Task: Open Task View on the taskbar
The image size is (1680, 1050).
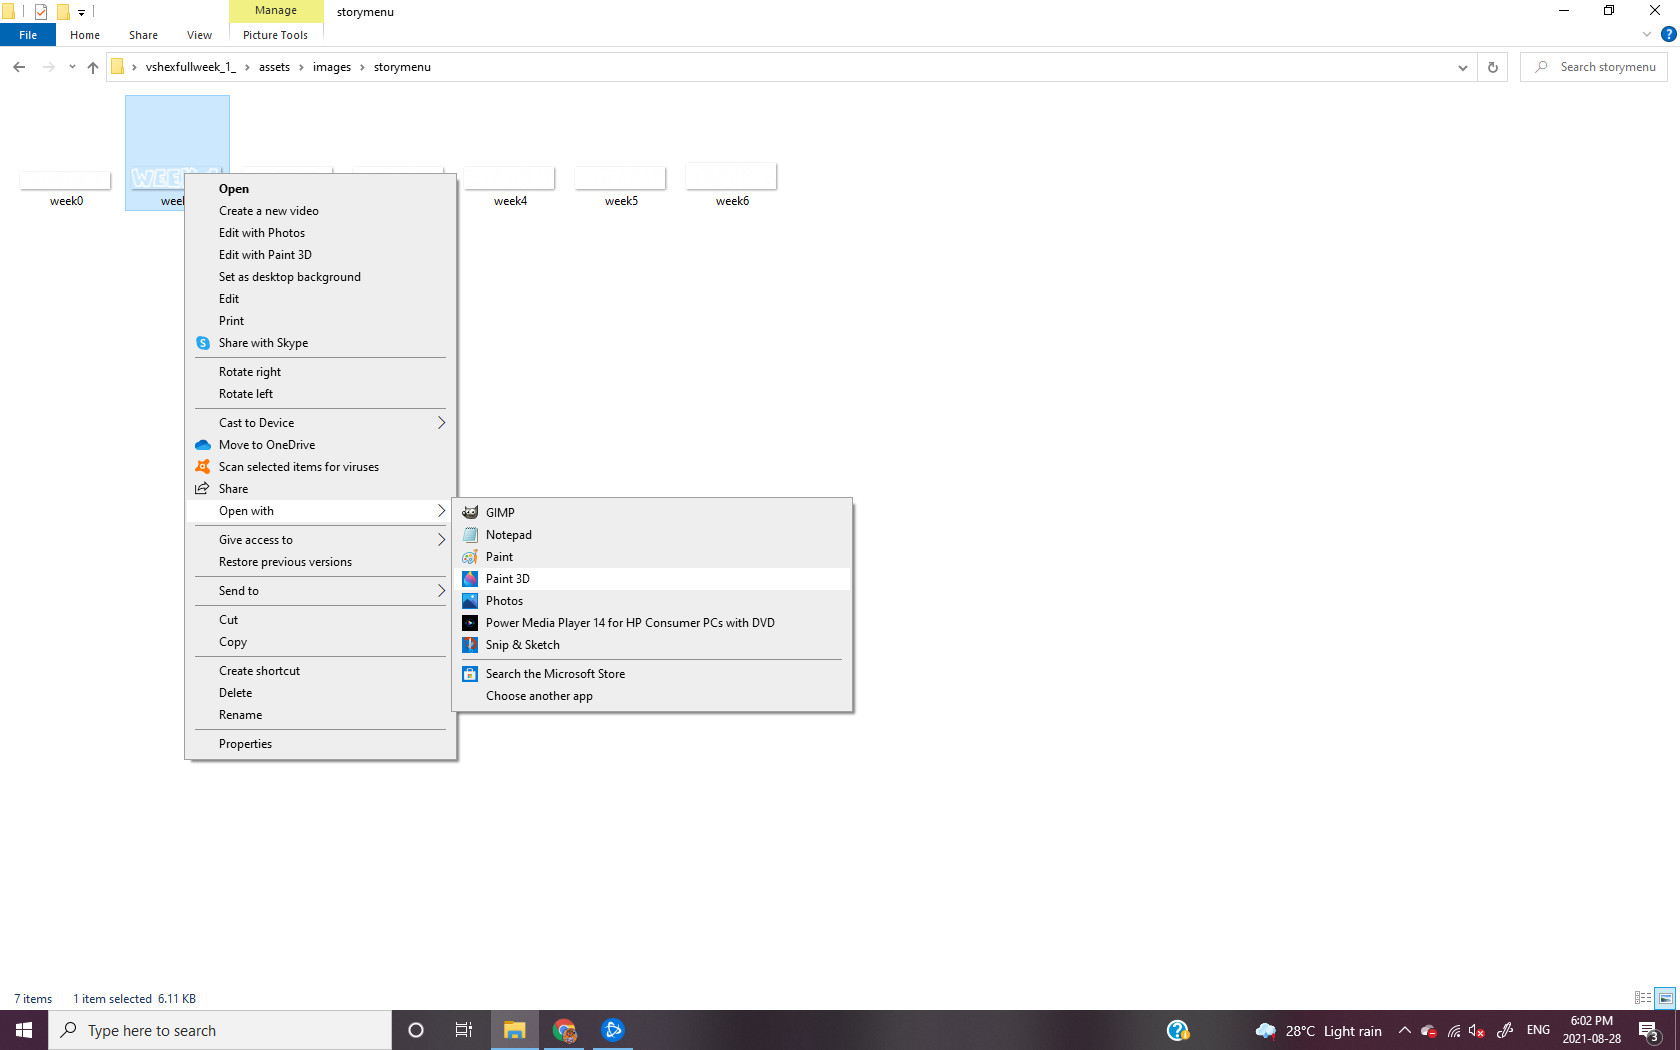Action: (x=464, y=1029)
